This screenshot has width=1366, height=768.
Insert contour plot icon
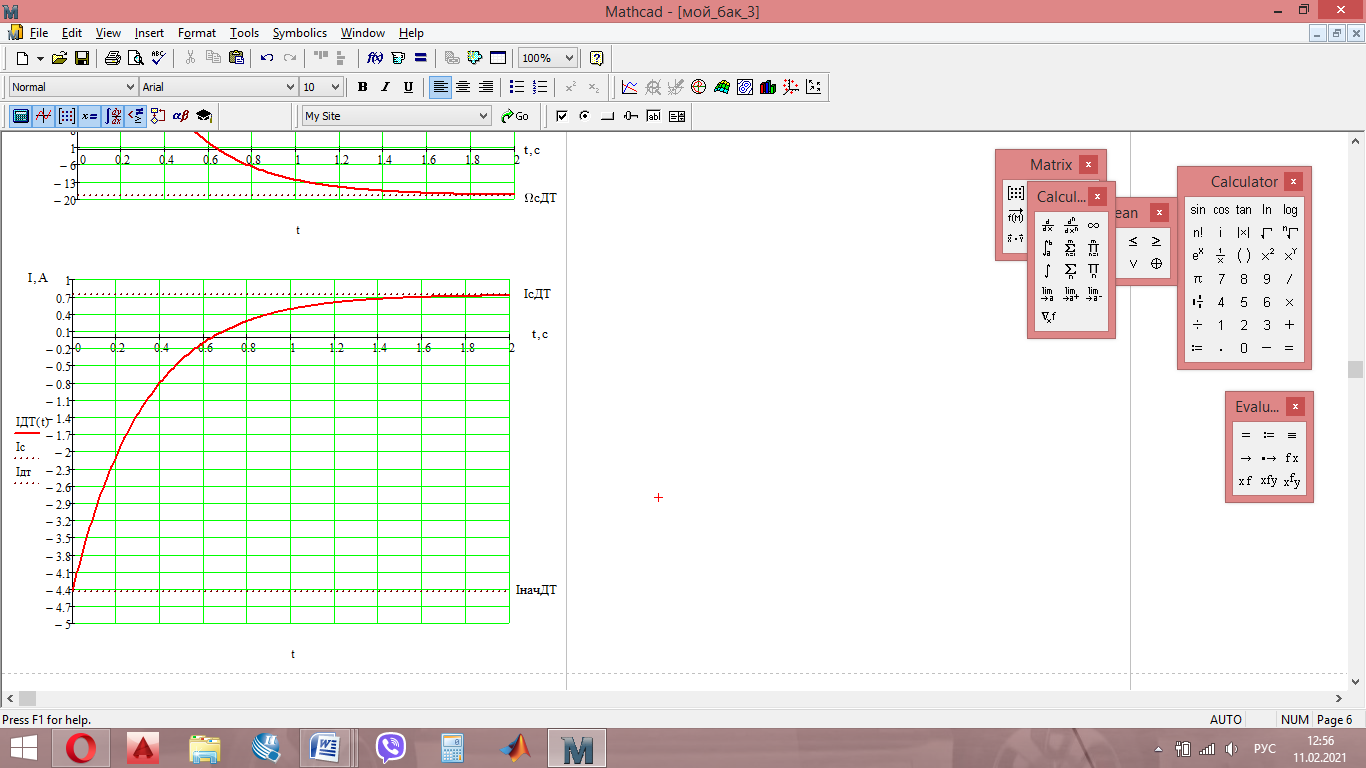point(745,87)
